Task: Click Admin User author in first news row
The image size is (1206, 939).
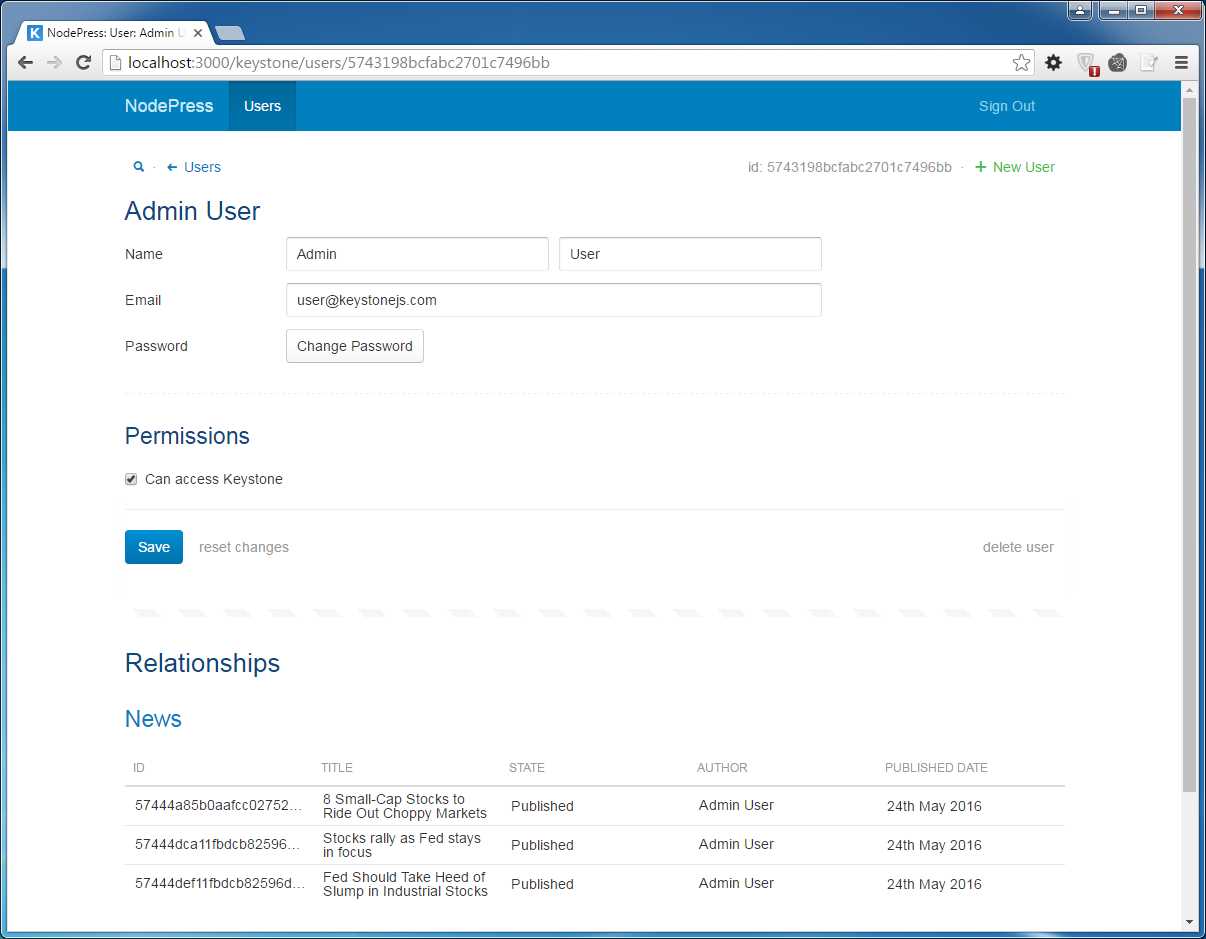Action: pos(736,805)
